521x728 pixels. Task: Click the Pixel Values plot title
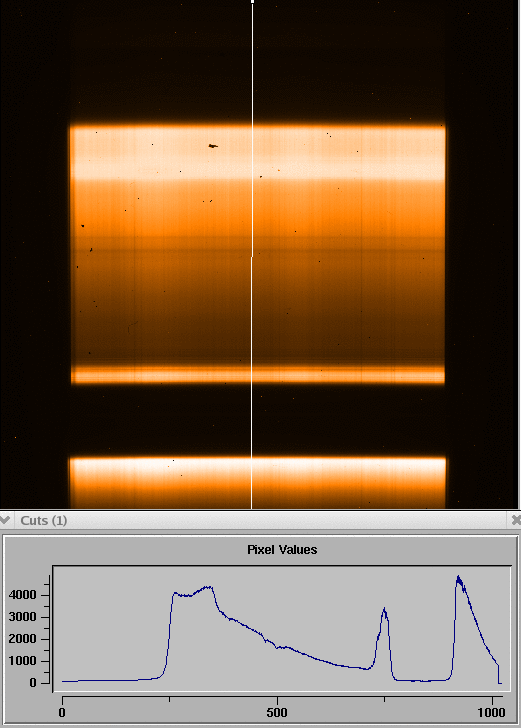282,550
